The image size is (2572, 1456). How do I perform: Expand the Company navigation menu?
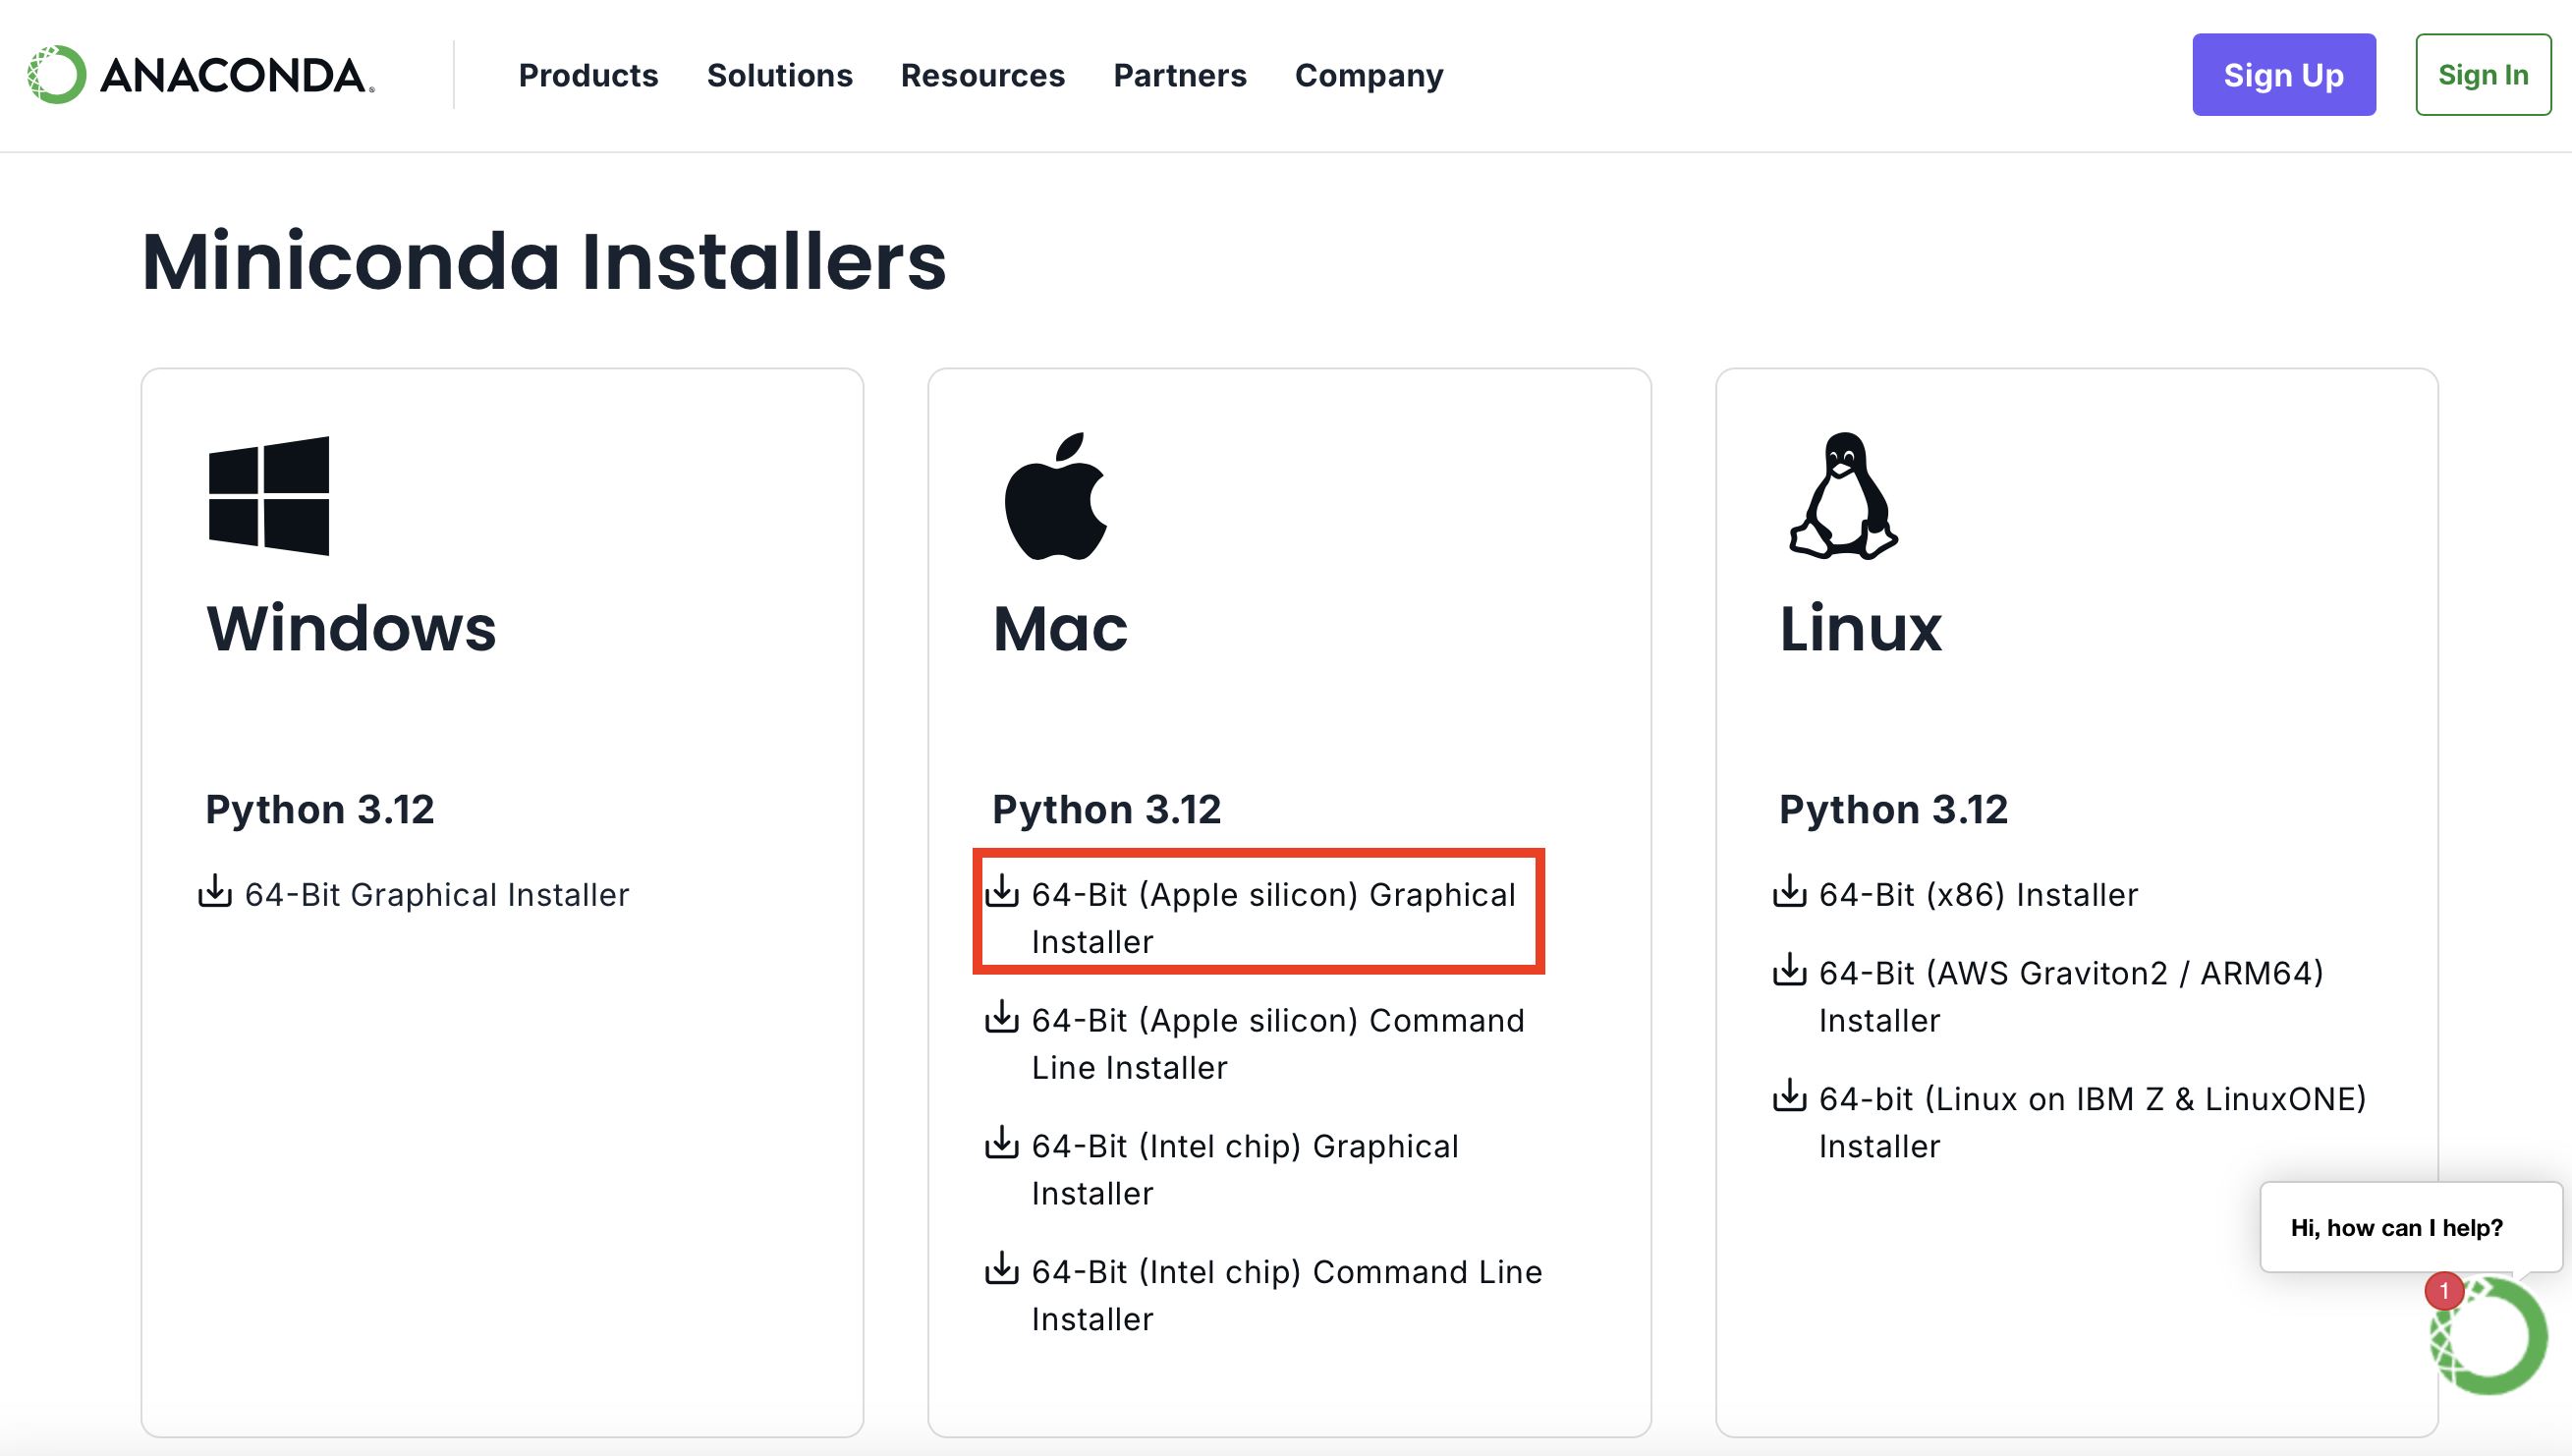1369,76
